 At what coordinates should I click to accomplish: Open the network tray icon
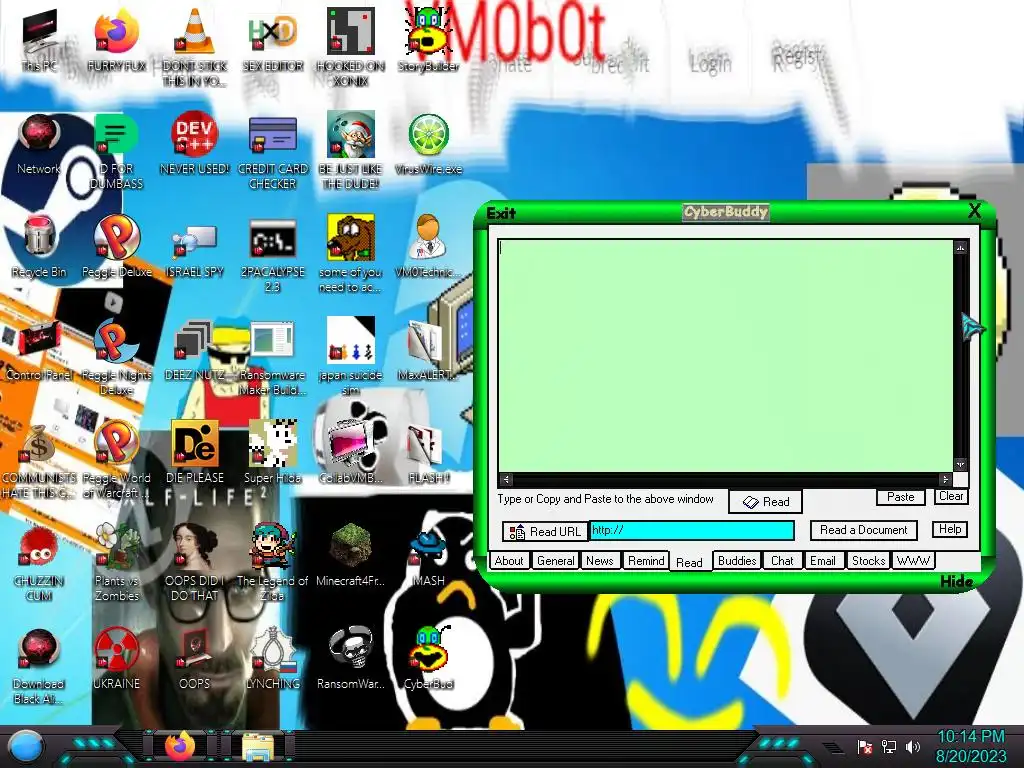tap(889, 746)
